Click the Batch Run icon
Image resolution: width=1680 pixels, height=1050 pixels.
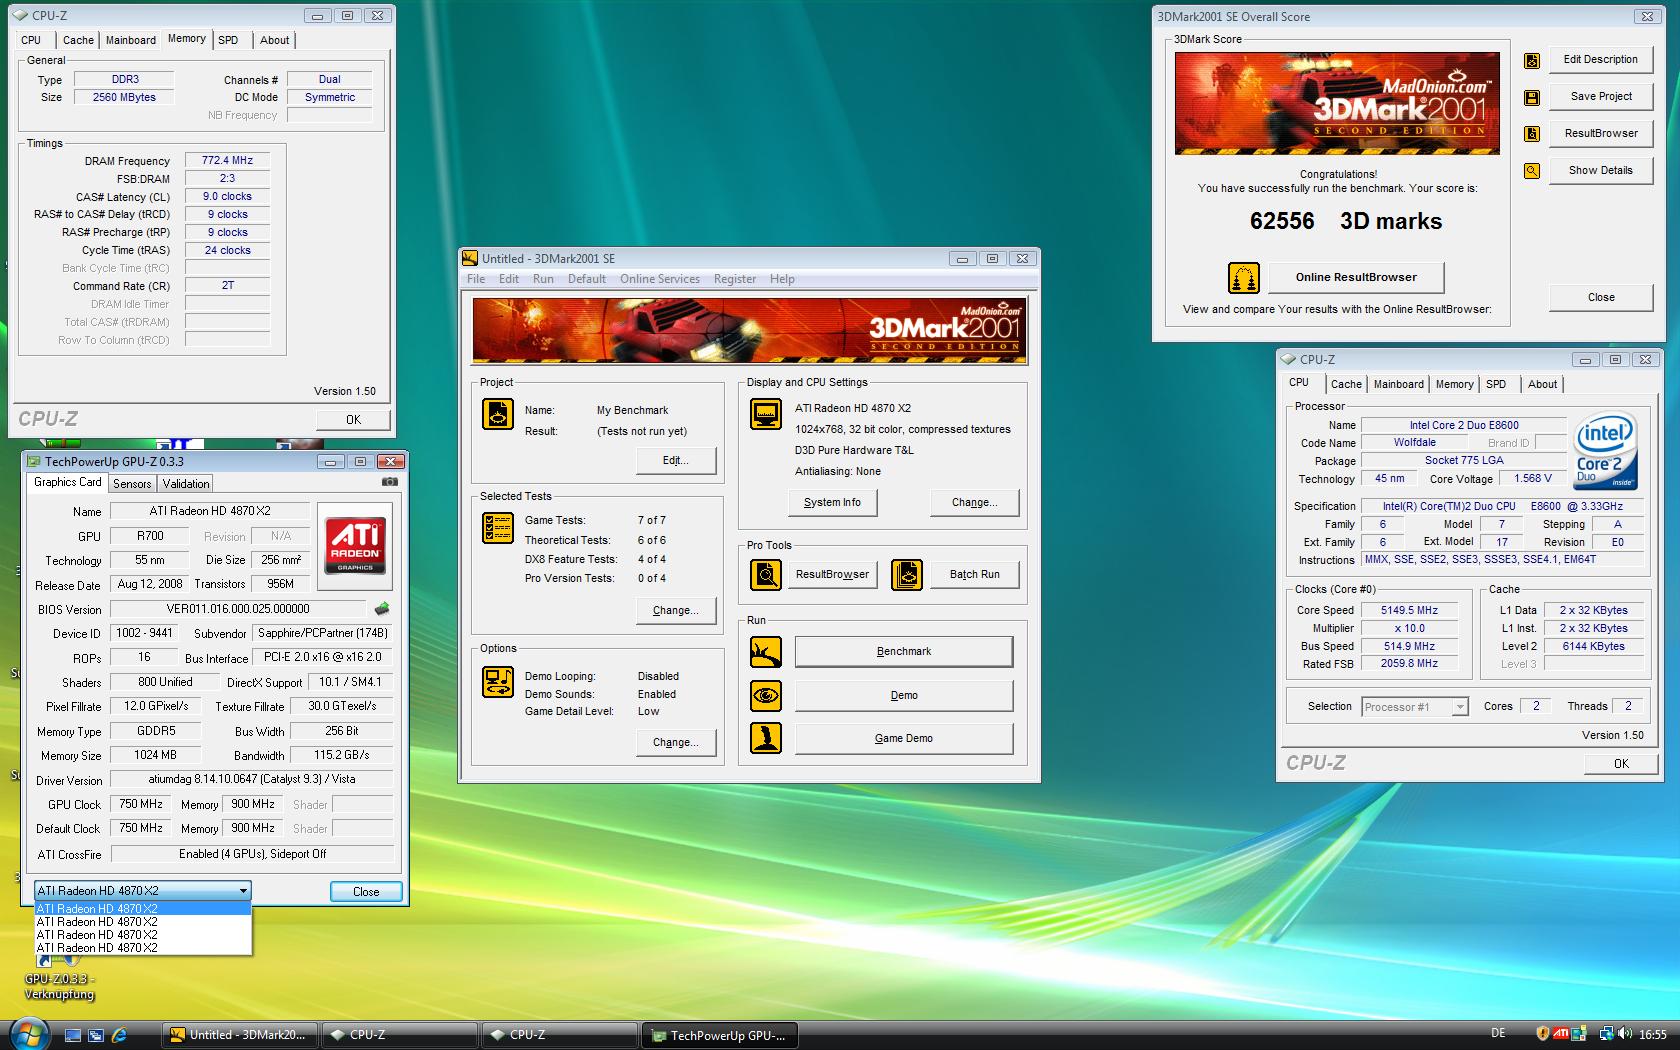pyautogui.click(x=907, y=575)
